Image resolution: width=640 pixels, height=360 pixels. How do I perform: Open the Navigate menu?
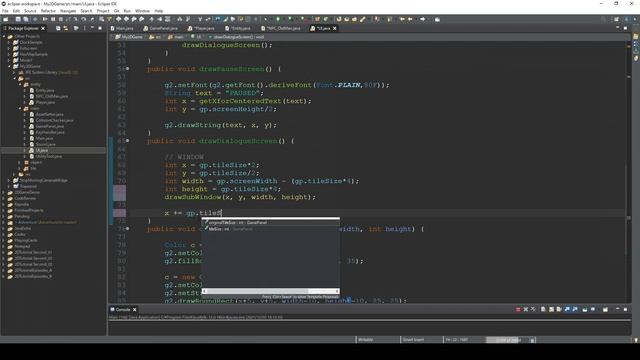[x=68, y=11]
